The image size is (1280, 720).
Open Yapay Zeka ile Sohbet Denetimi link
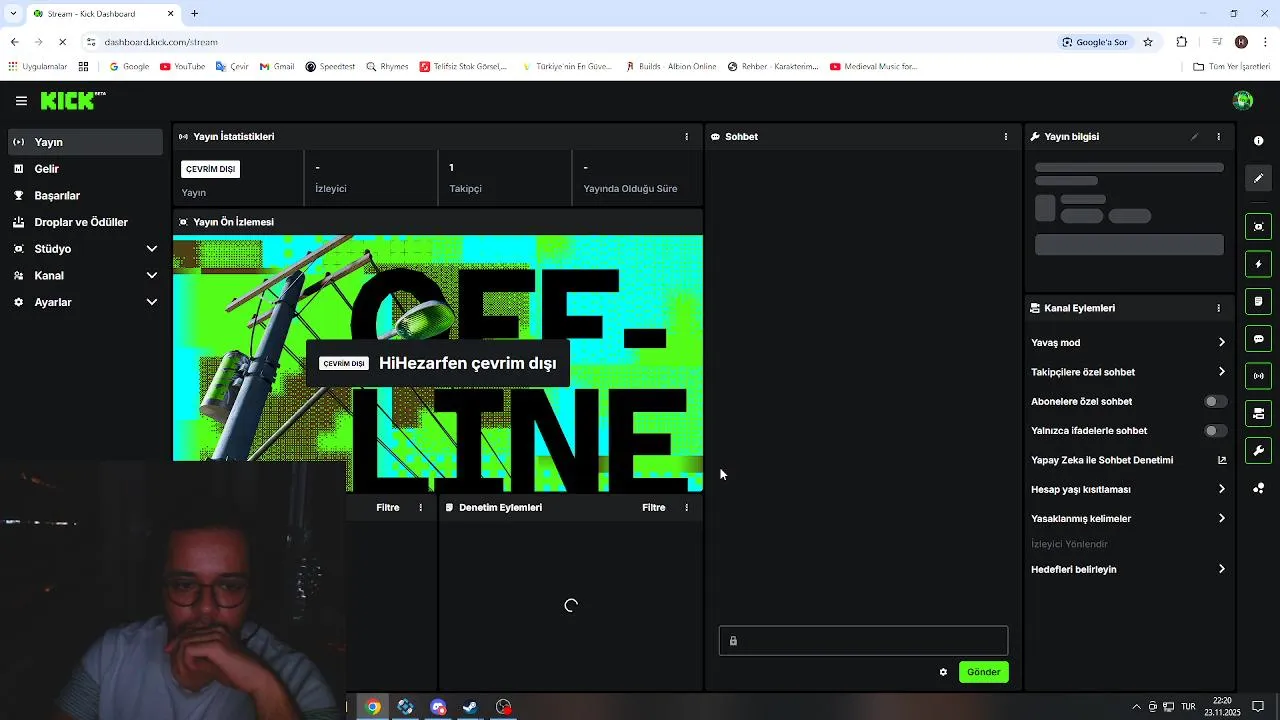pos(1128,460)
